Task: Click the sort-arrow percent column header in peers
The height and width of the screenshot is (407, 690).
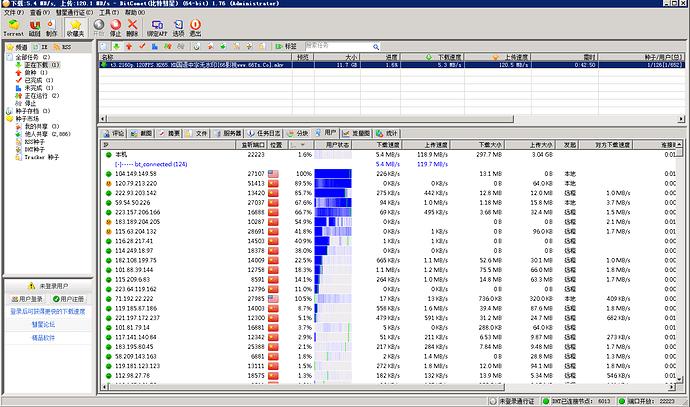Action: (301, 145)
